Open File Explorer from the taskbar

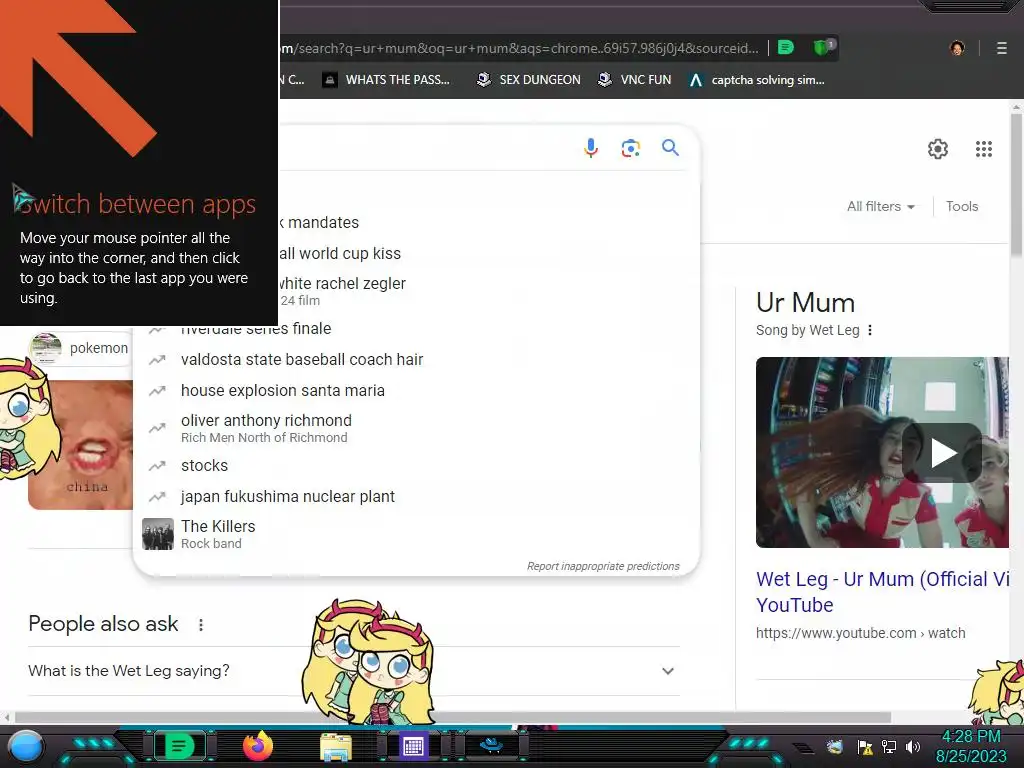(x=336, y=747)
